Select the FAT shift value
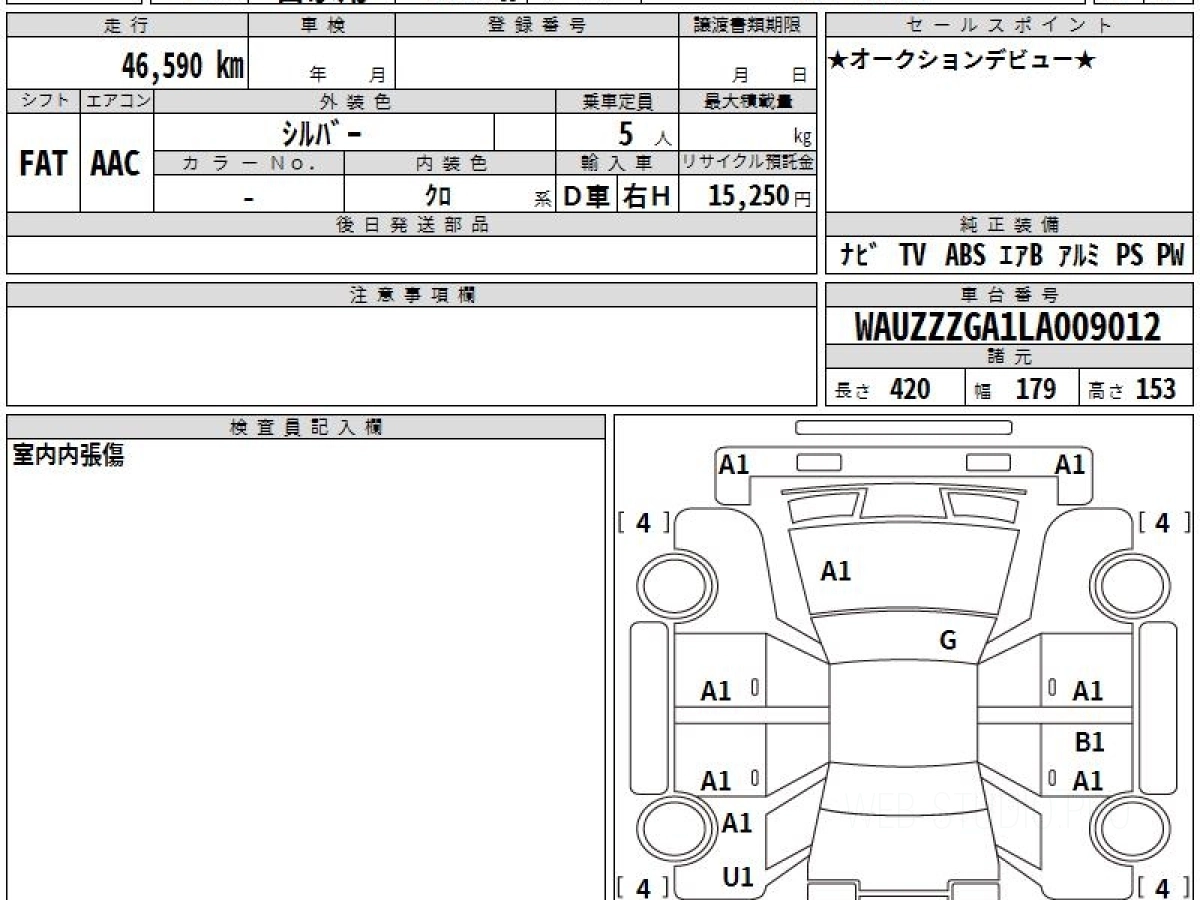 (43, 164)
